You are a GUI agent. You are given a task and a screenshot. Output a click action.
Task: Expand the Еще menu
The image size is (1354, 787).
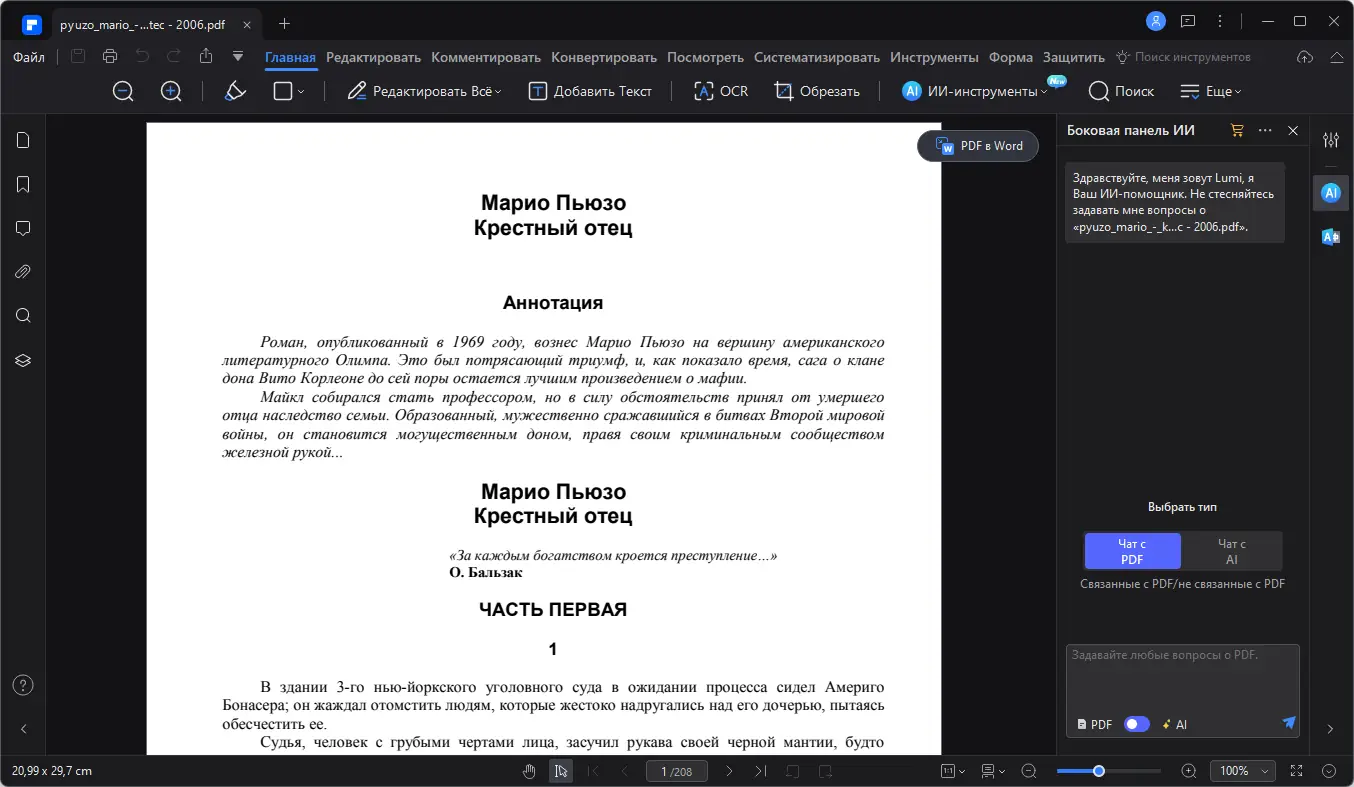tap(1211, 91)
